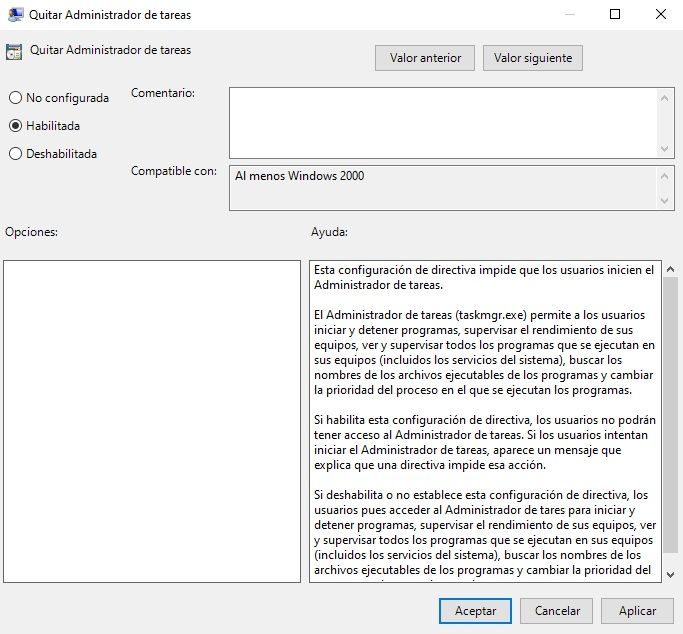Viewport: 683px width, 634px height.
Task: Click the Comentario box scroll up arrow
Action: pyautogui.click(x=666, y=97)
